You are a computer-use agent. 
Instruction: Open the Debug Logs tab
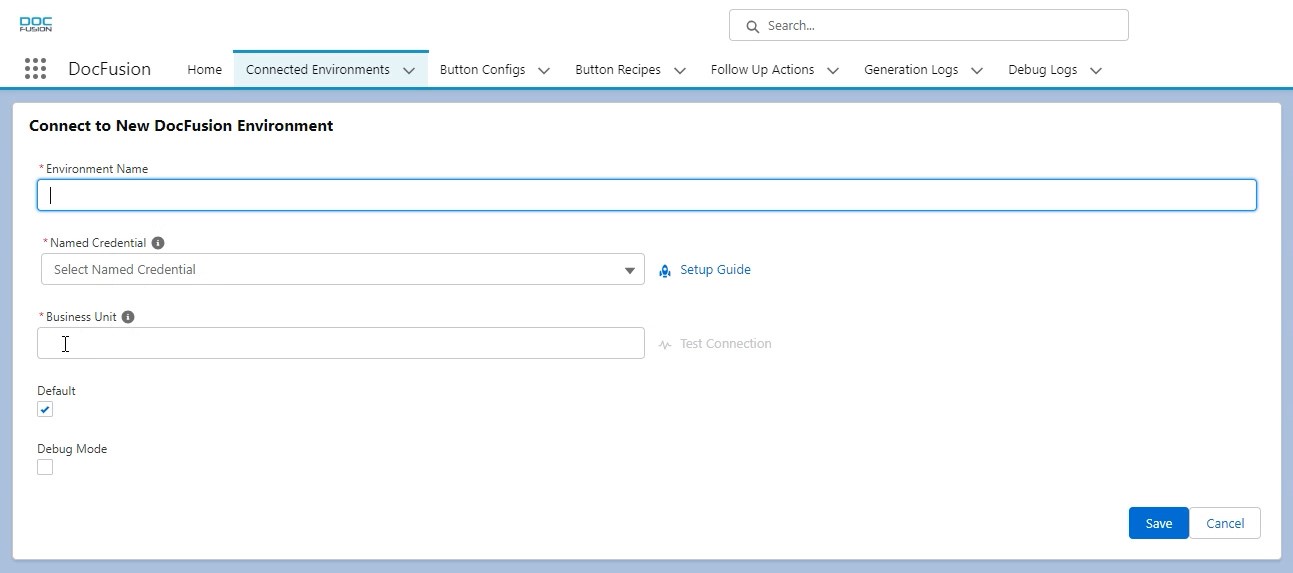pos(1043,70)
